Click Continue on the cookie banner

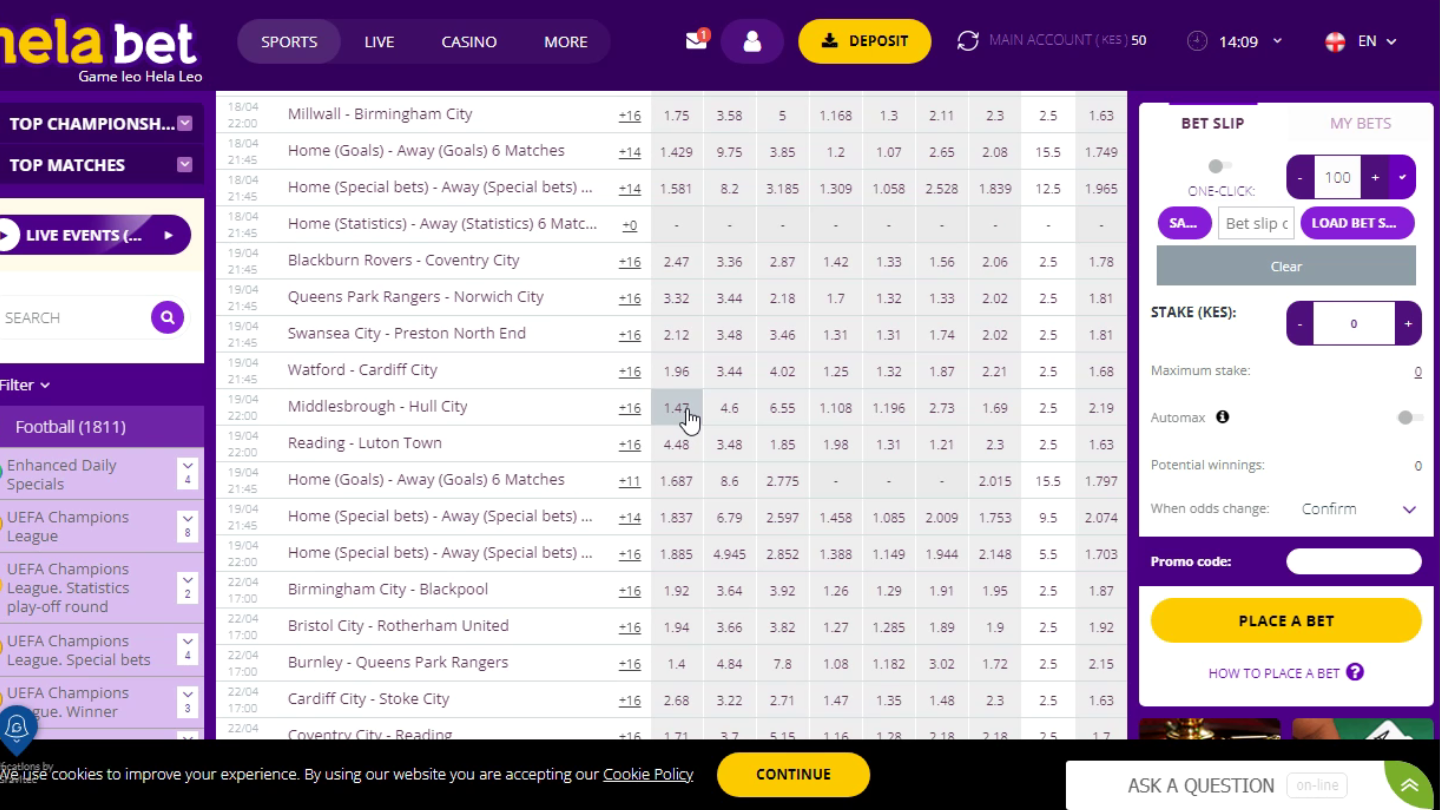(793, 774)
